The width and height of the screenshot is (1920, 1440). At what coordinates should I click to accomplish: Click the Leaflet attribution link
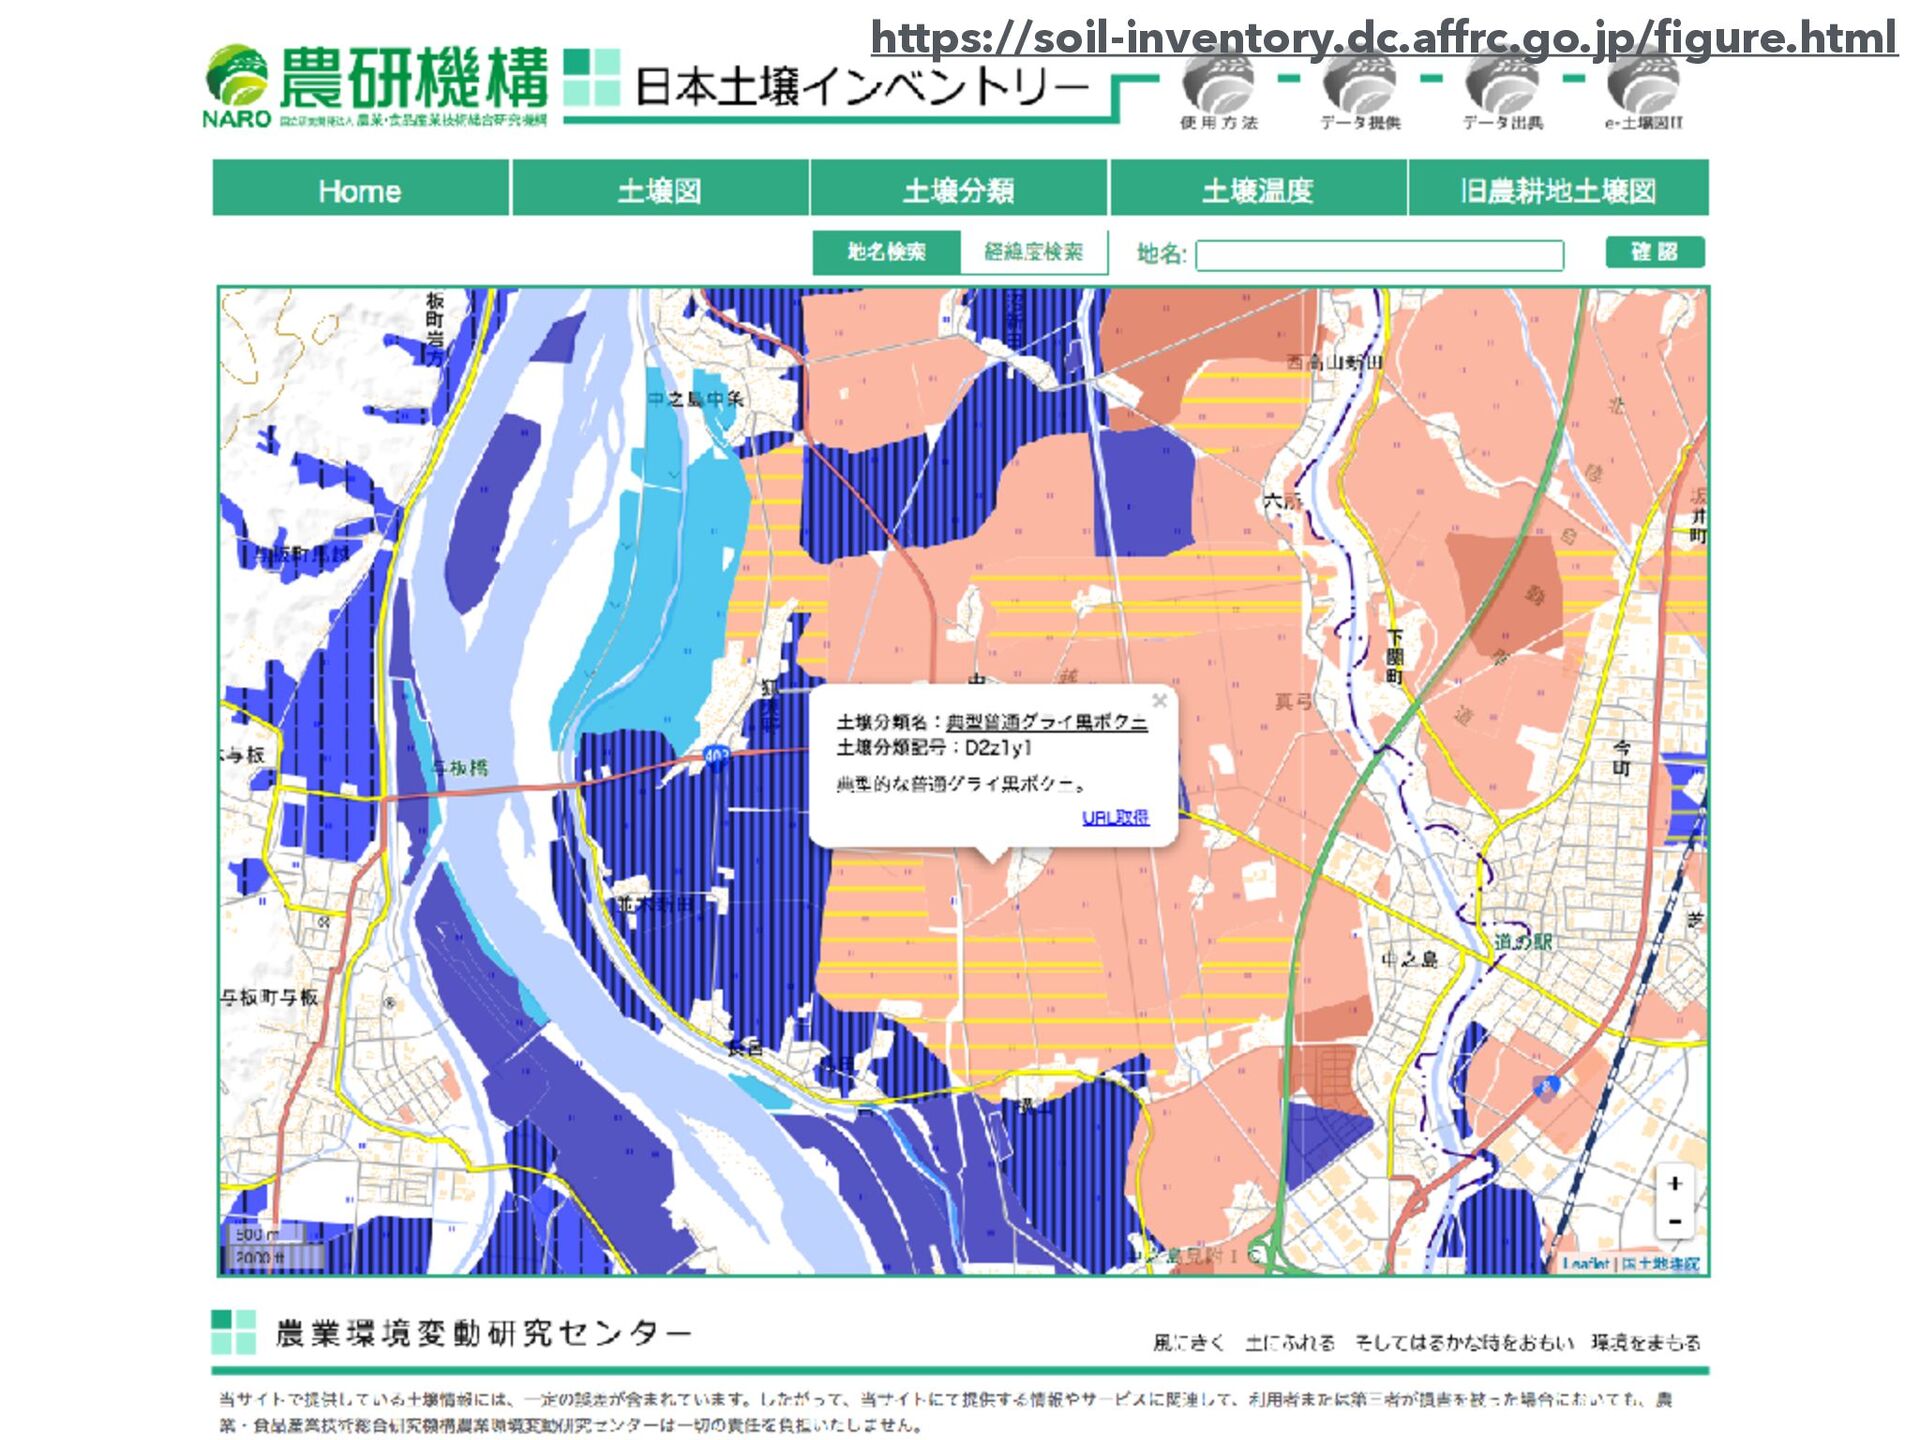coord(1586,1264)
